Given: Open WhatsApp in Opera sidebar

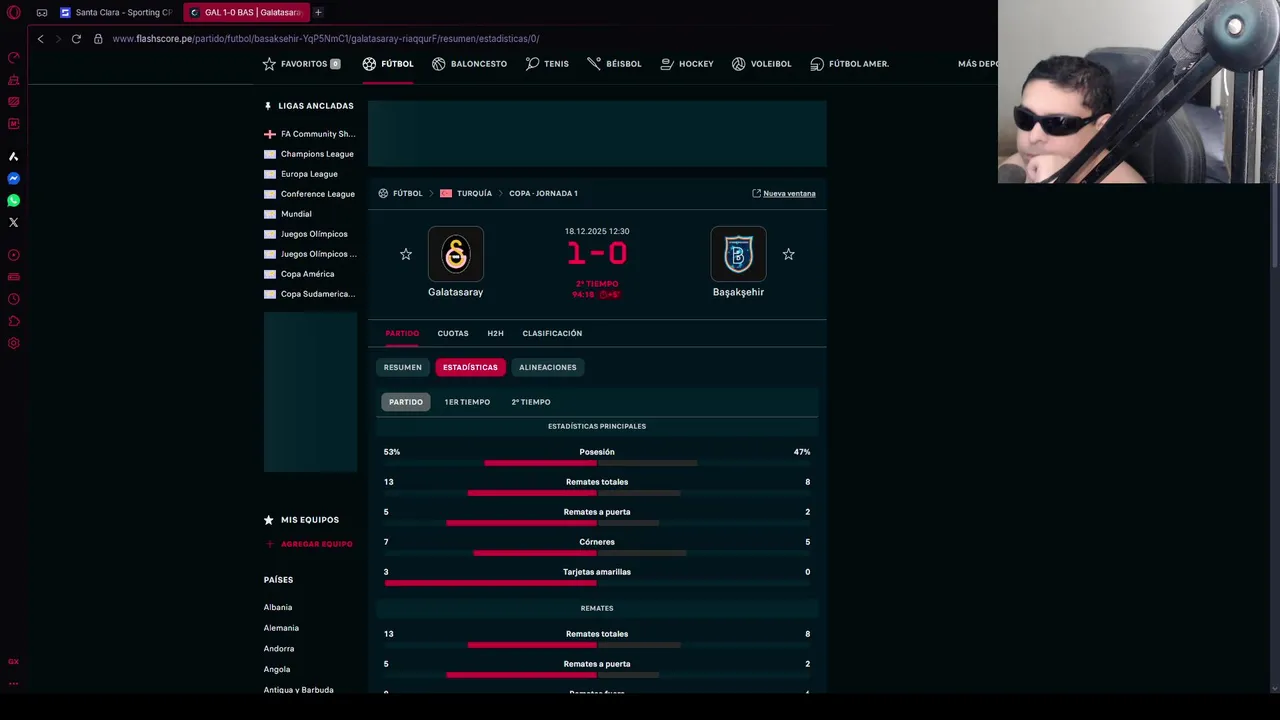Looking at the screenshot, I should click(14, 201).
